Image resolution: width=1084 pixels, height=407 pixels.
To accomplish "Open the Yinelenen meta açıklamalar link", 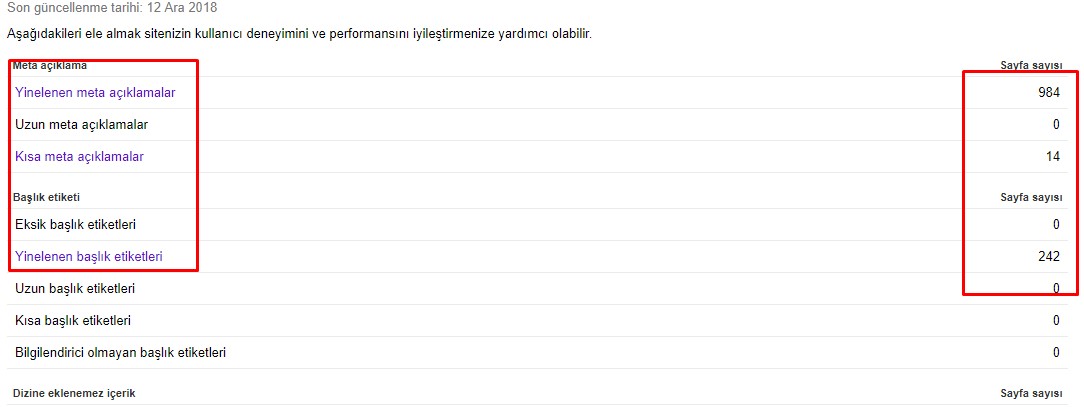I will click(x=95, y=93).
